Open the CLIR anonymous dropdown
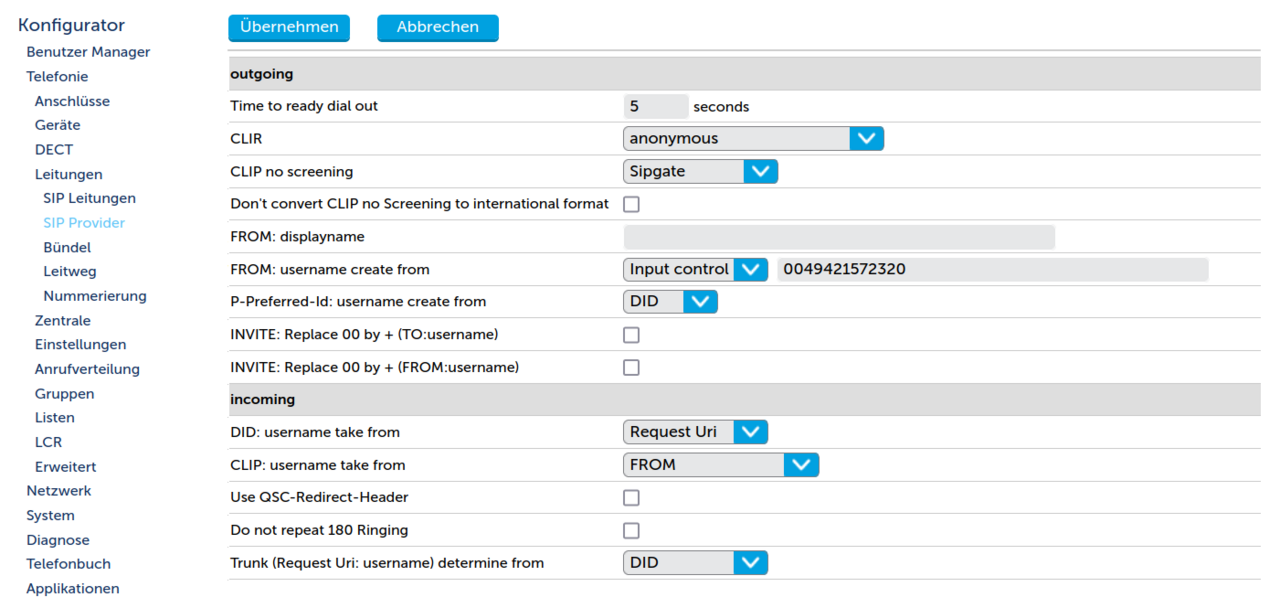1280x597 pixels. pos(753,139)
